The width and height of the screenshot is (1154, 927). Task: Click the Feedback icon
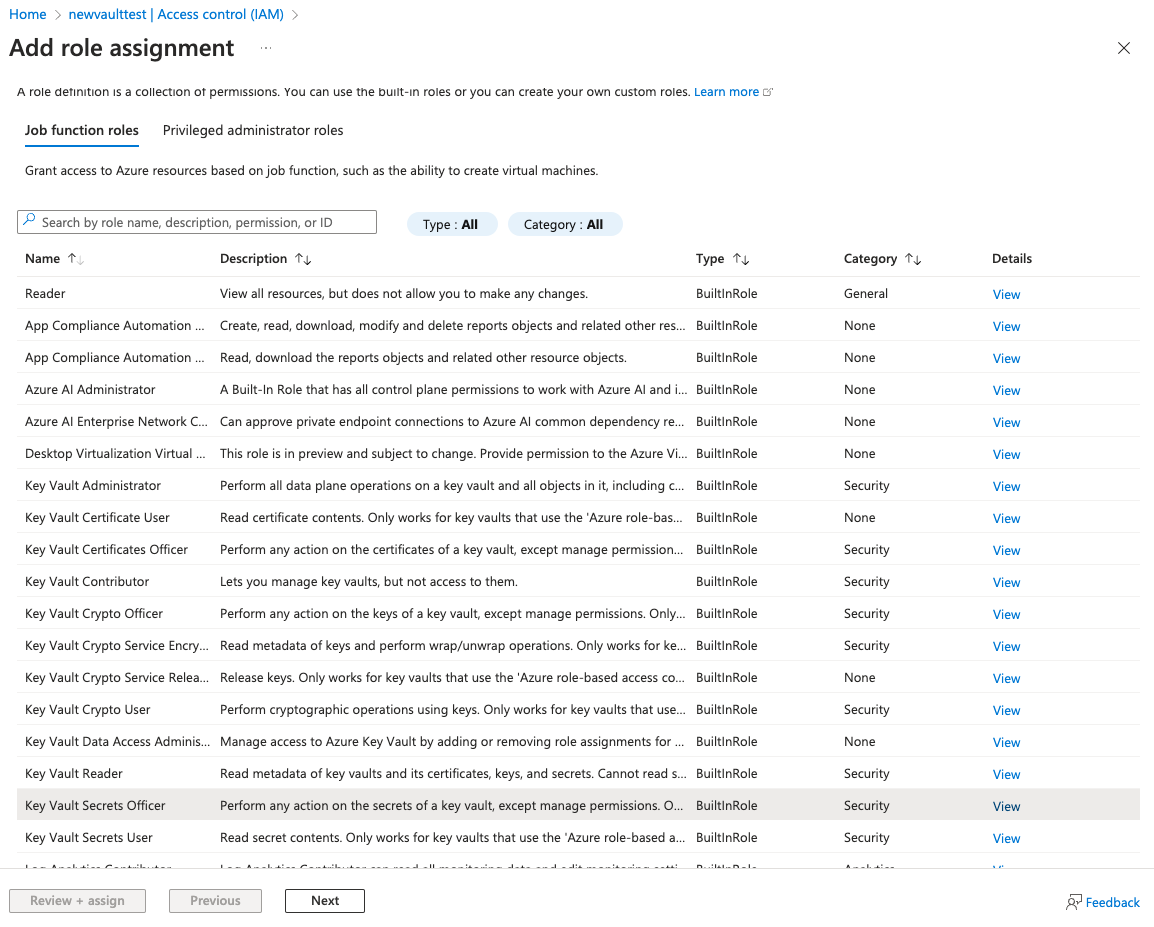[x=1074, y=902]
